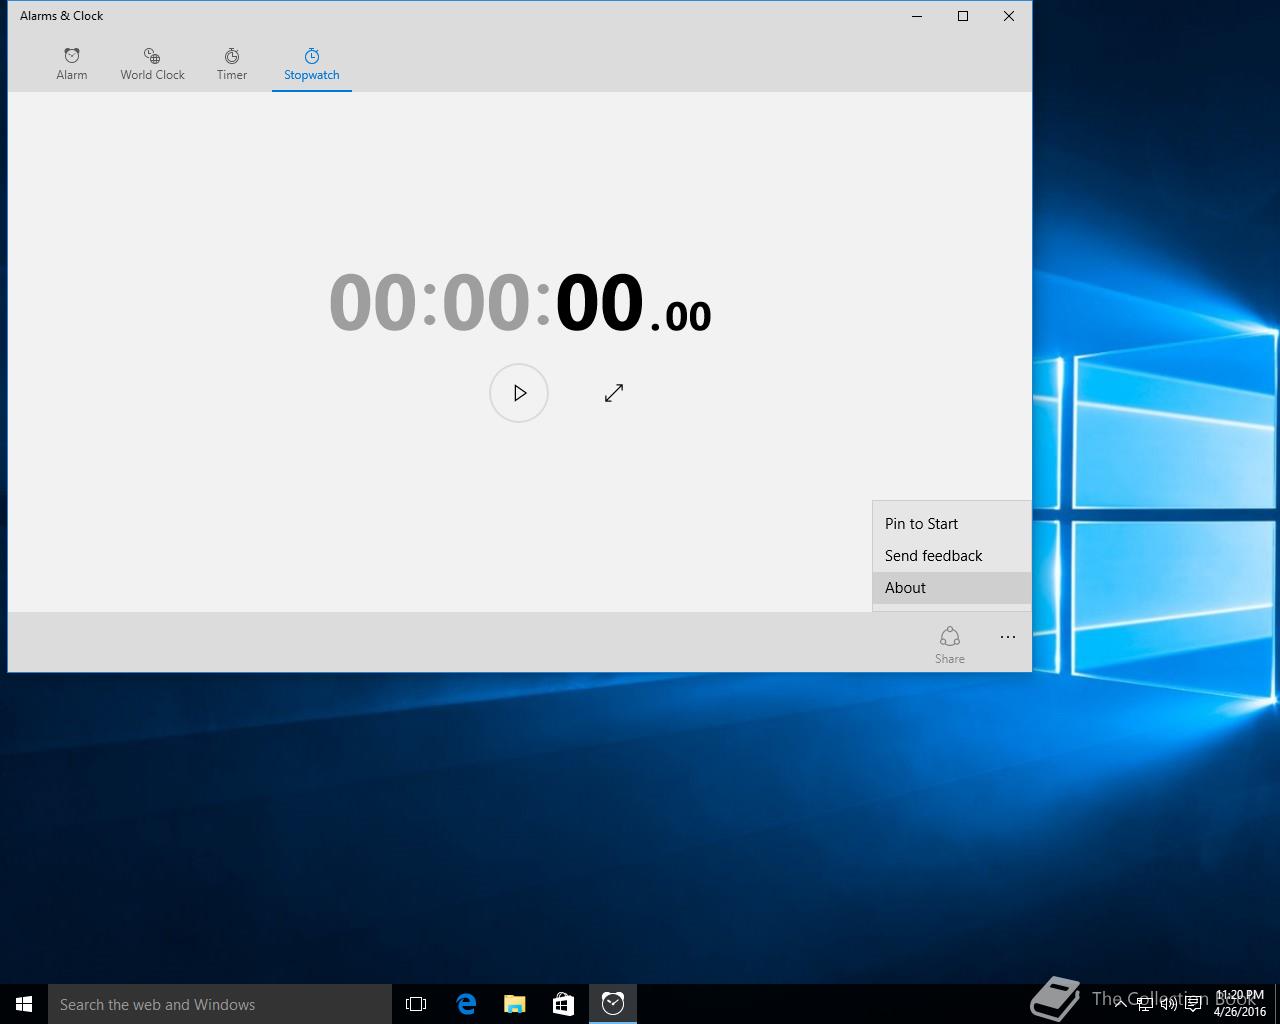This screenshot has width=1280, height=1024.
Task: Open the Windows Start menu
Action: coord(24,1004)
